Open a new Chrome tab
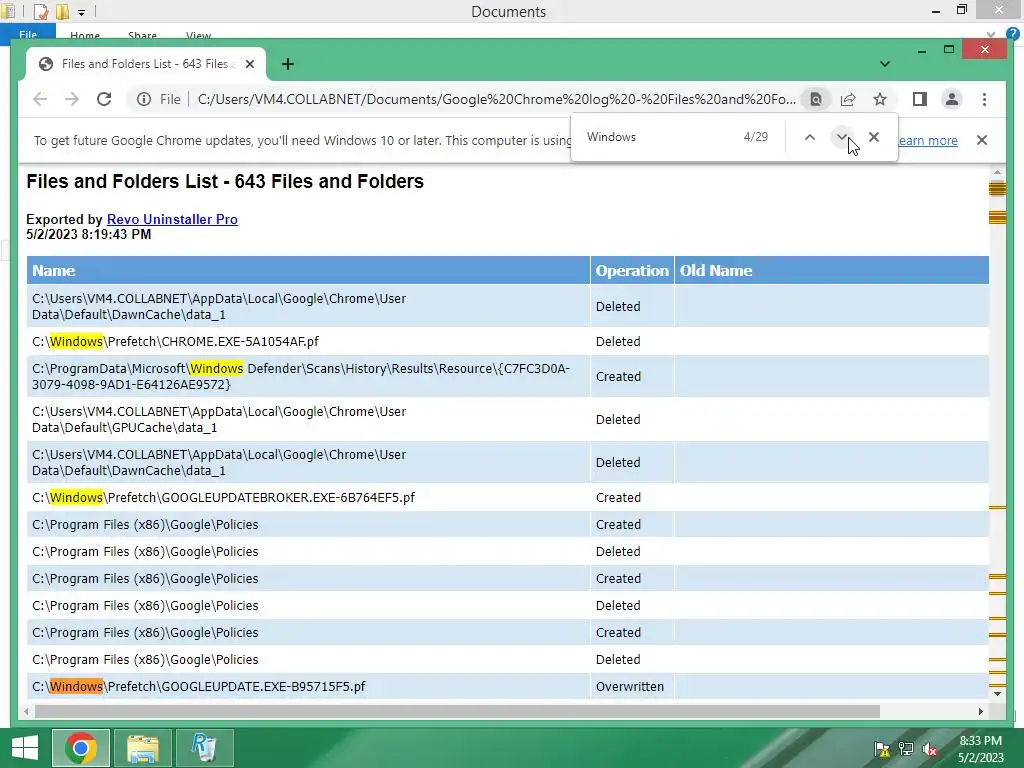 (287, 64)
